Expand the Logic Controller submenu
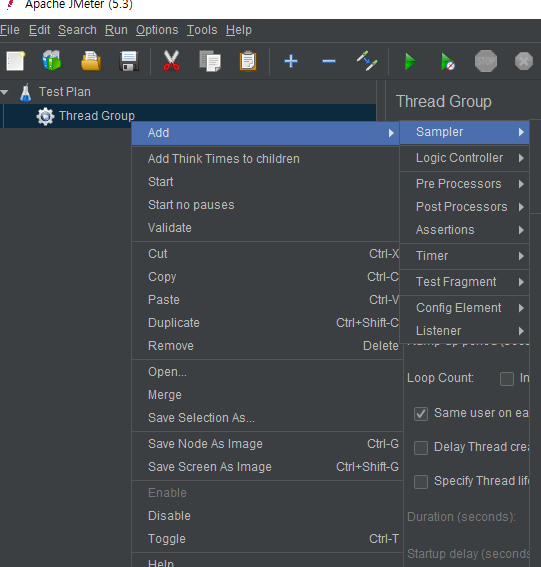541x567 pixels. pos(464,158)
